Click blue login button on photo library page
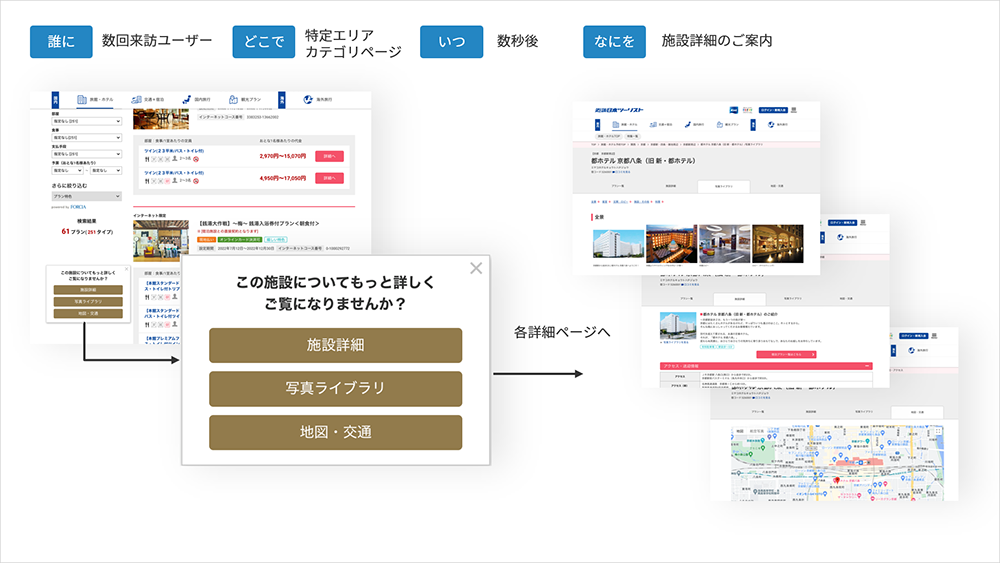 (773, 110)
